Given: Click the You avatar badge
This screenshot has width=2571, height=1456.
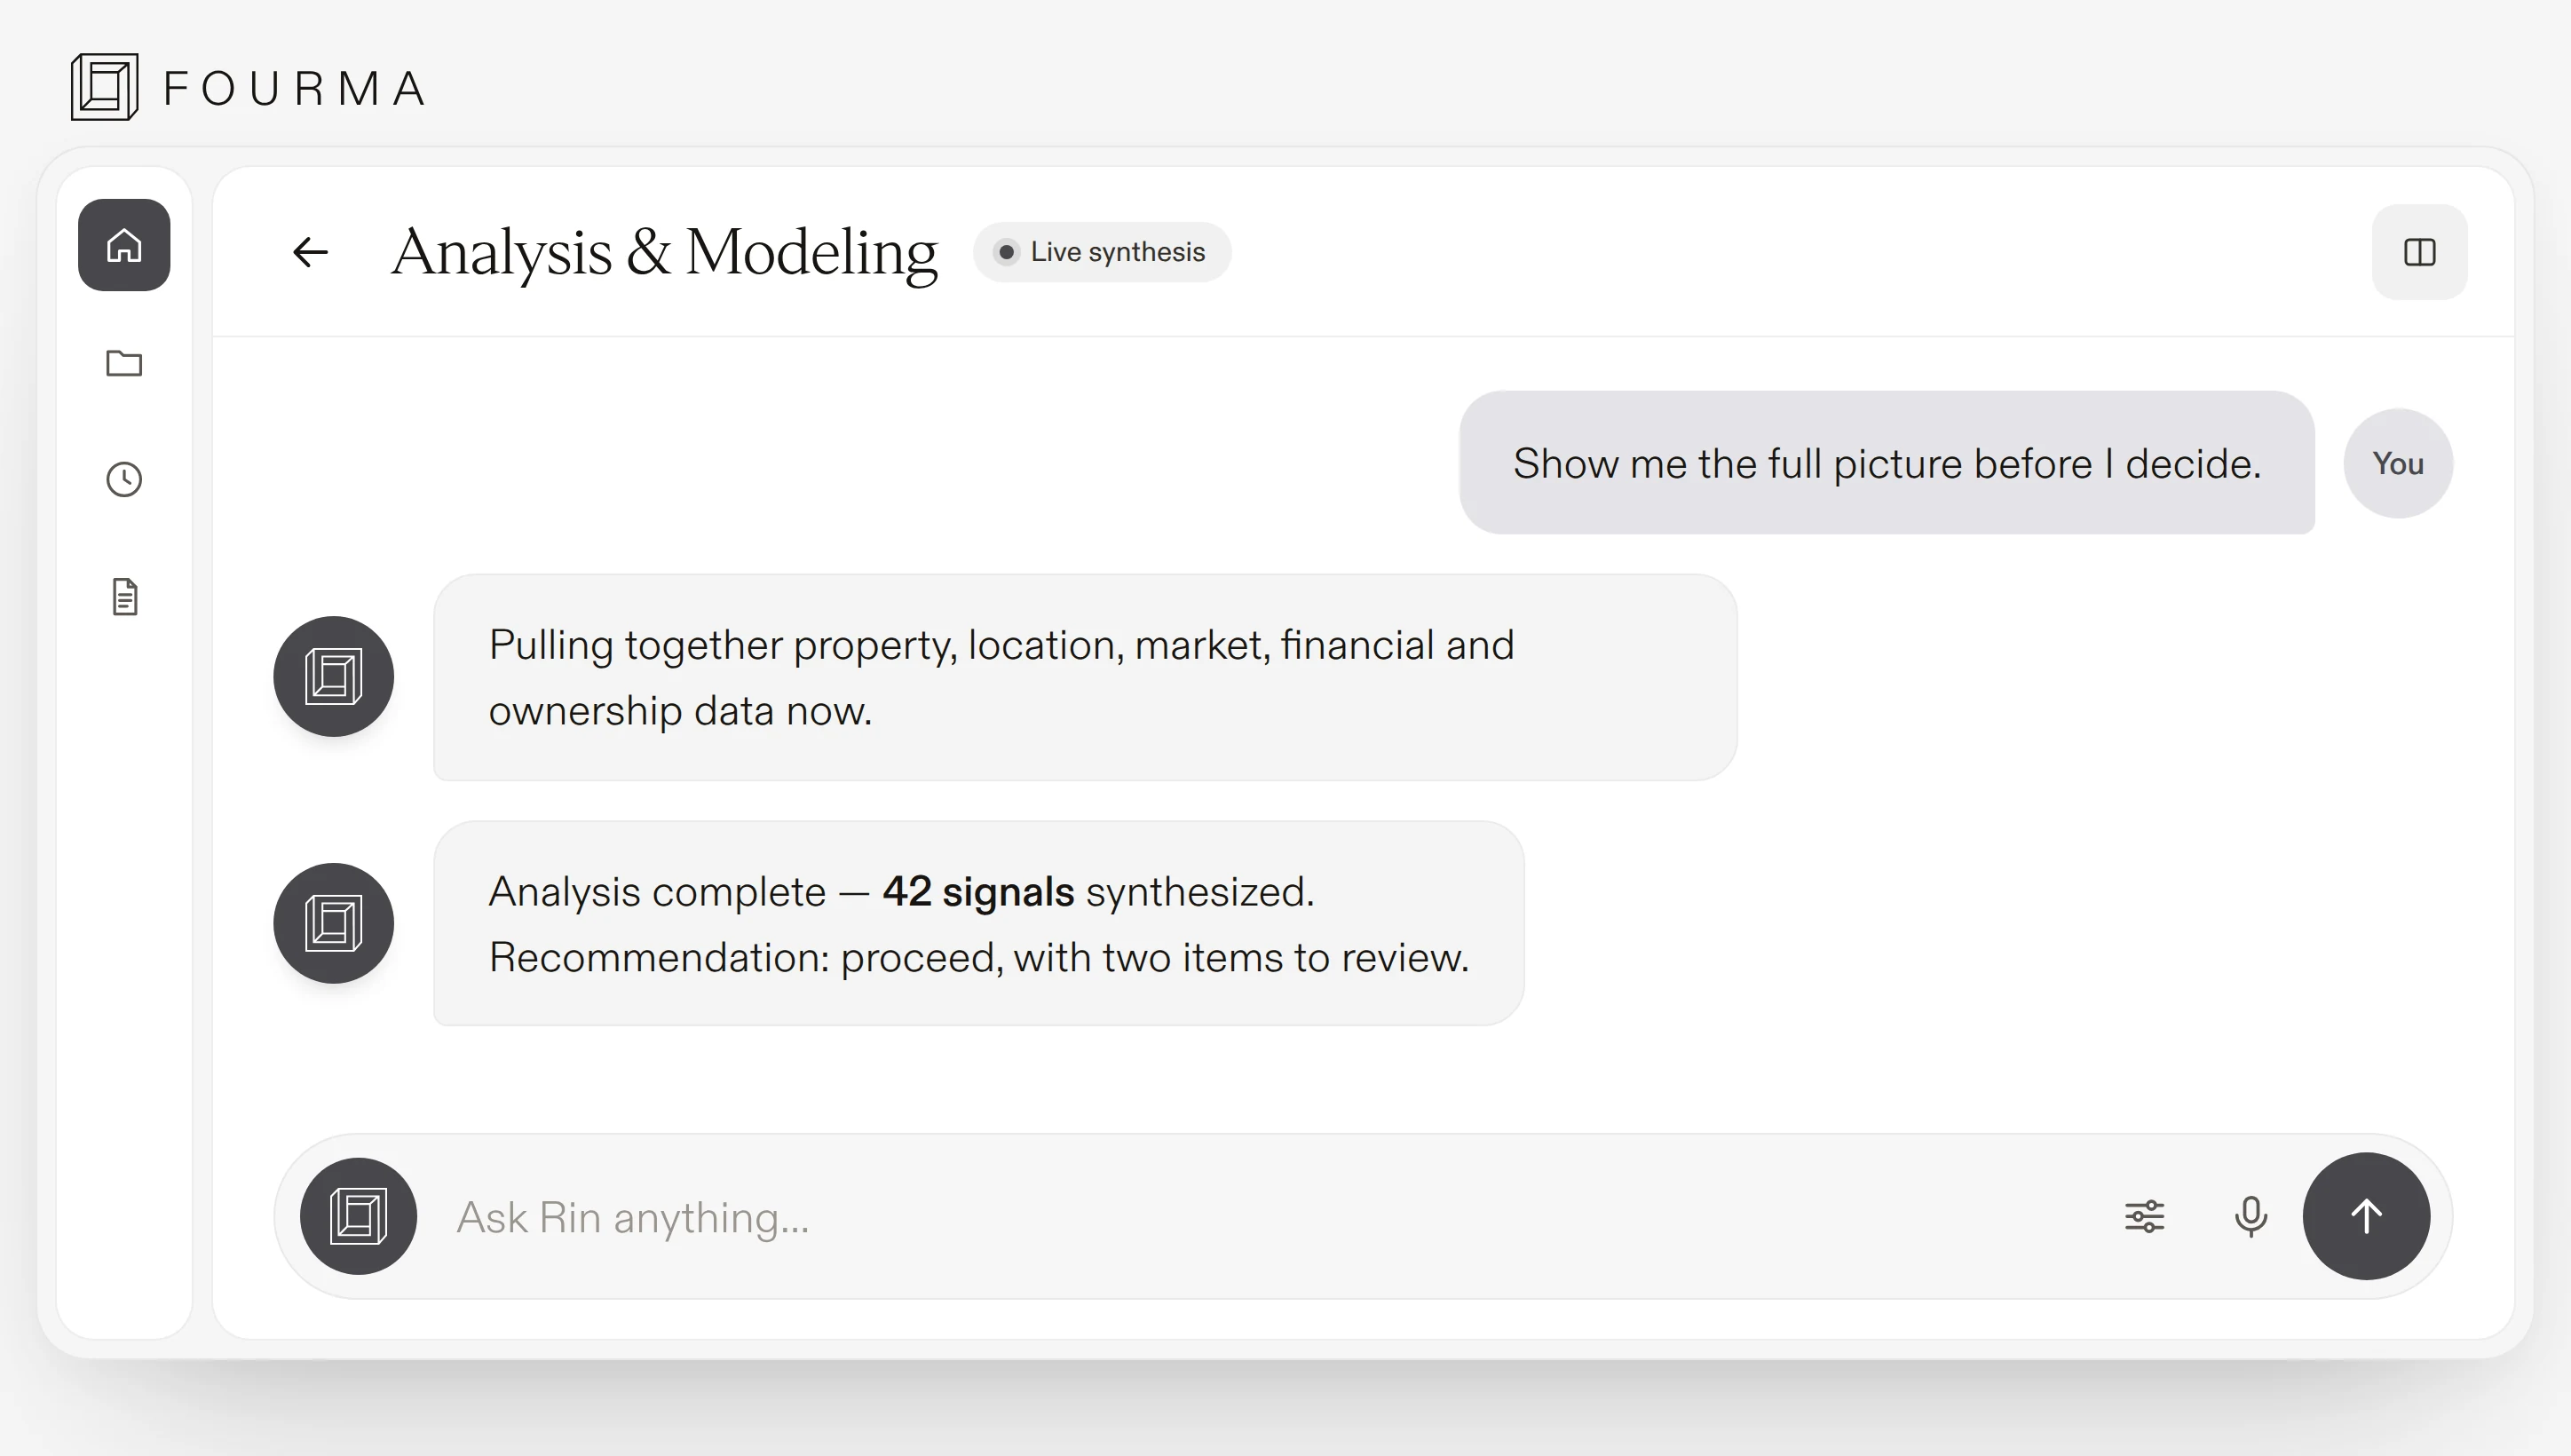Looking at the screenshot, I should 2398,463.
